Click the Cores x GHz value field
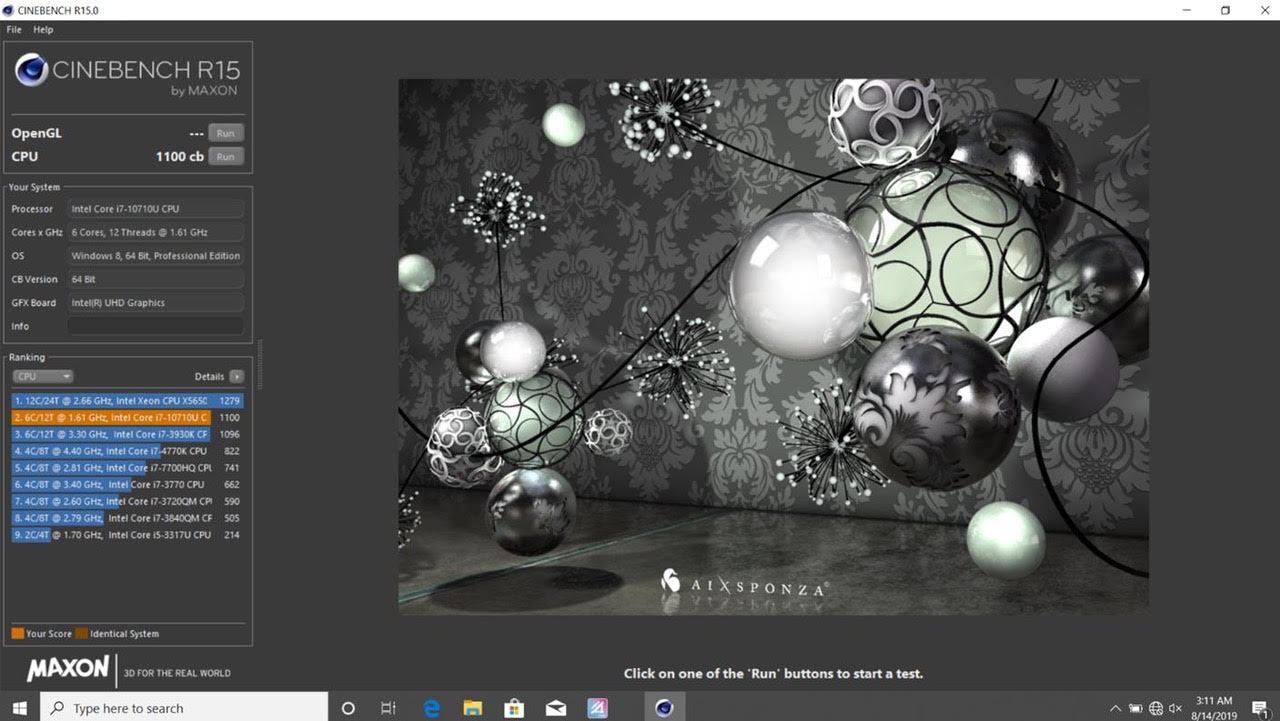This screenshot has width=1280, height=721. (156, 232)
